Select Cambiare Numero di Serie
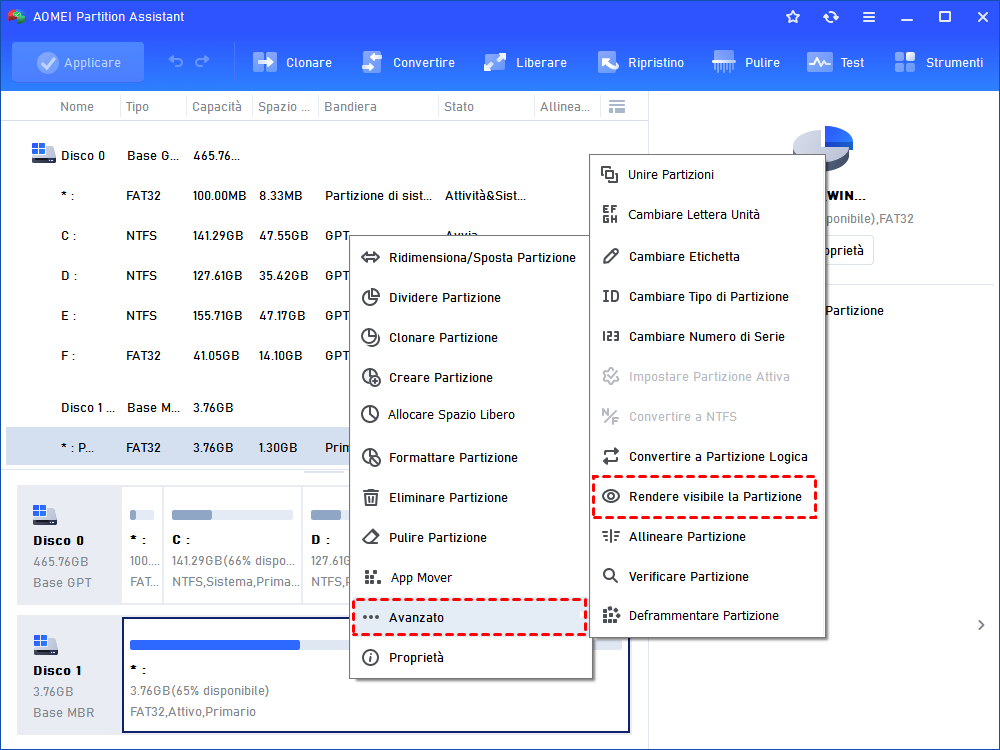This screenshot has height=750, width=1000. tap(707, 337)
